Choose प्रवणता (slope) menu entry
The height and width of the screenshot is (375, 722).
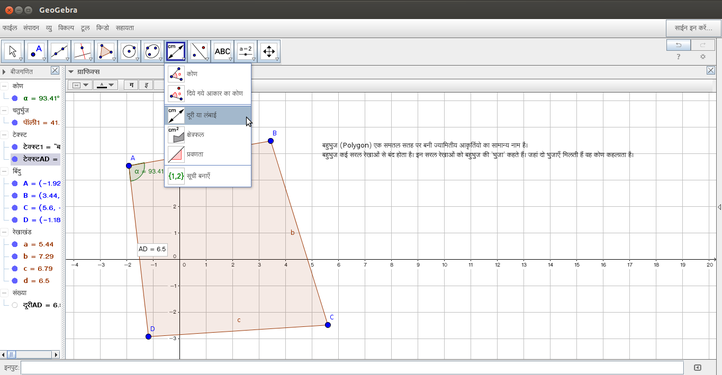[208, 154]
